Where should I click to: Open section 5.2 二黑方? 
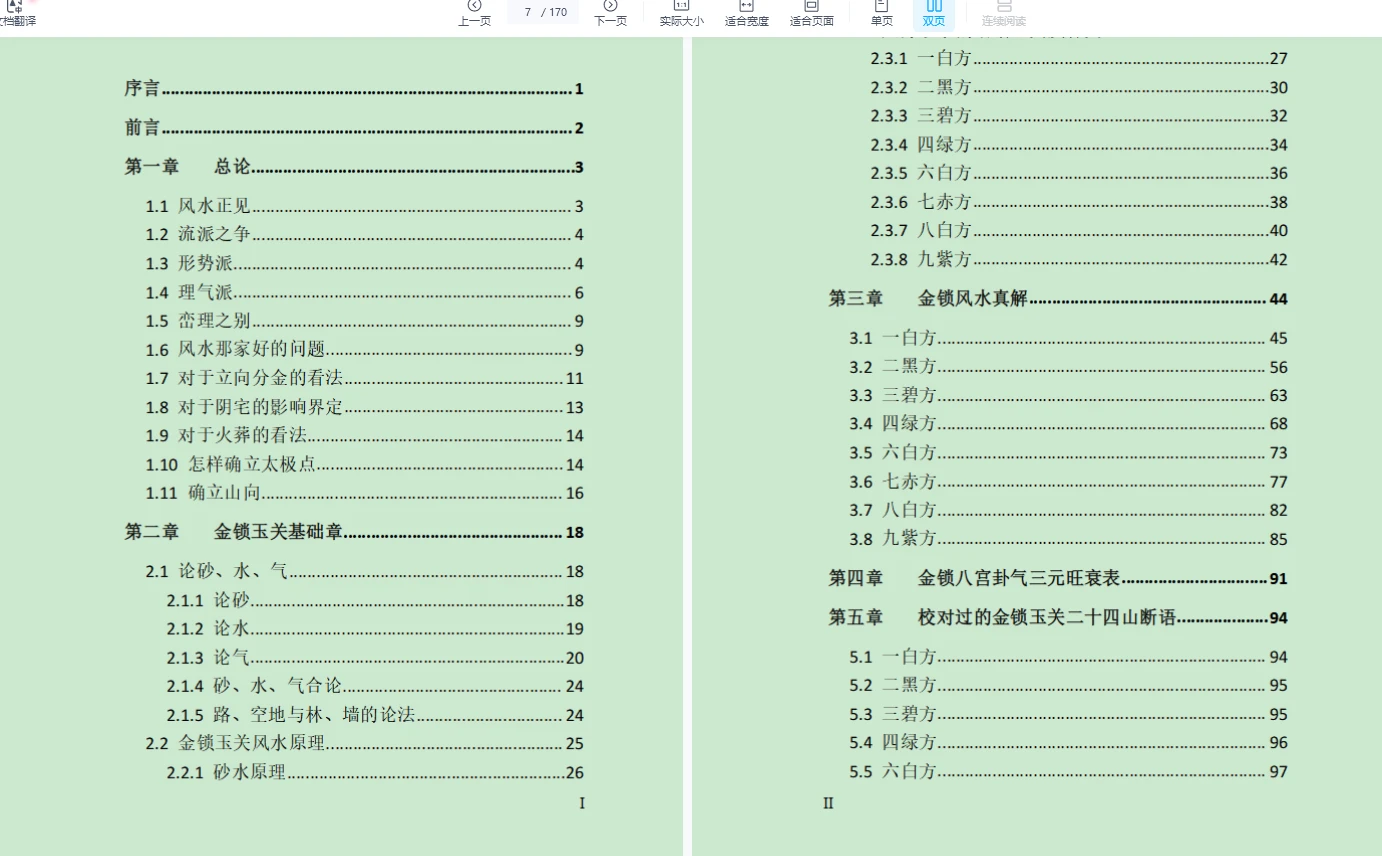1069,685
